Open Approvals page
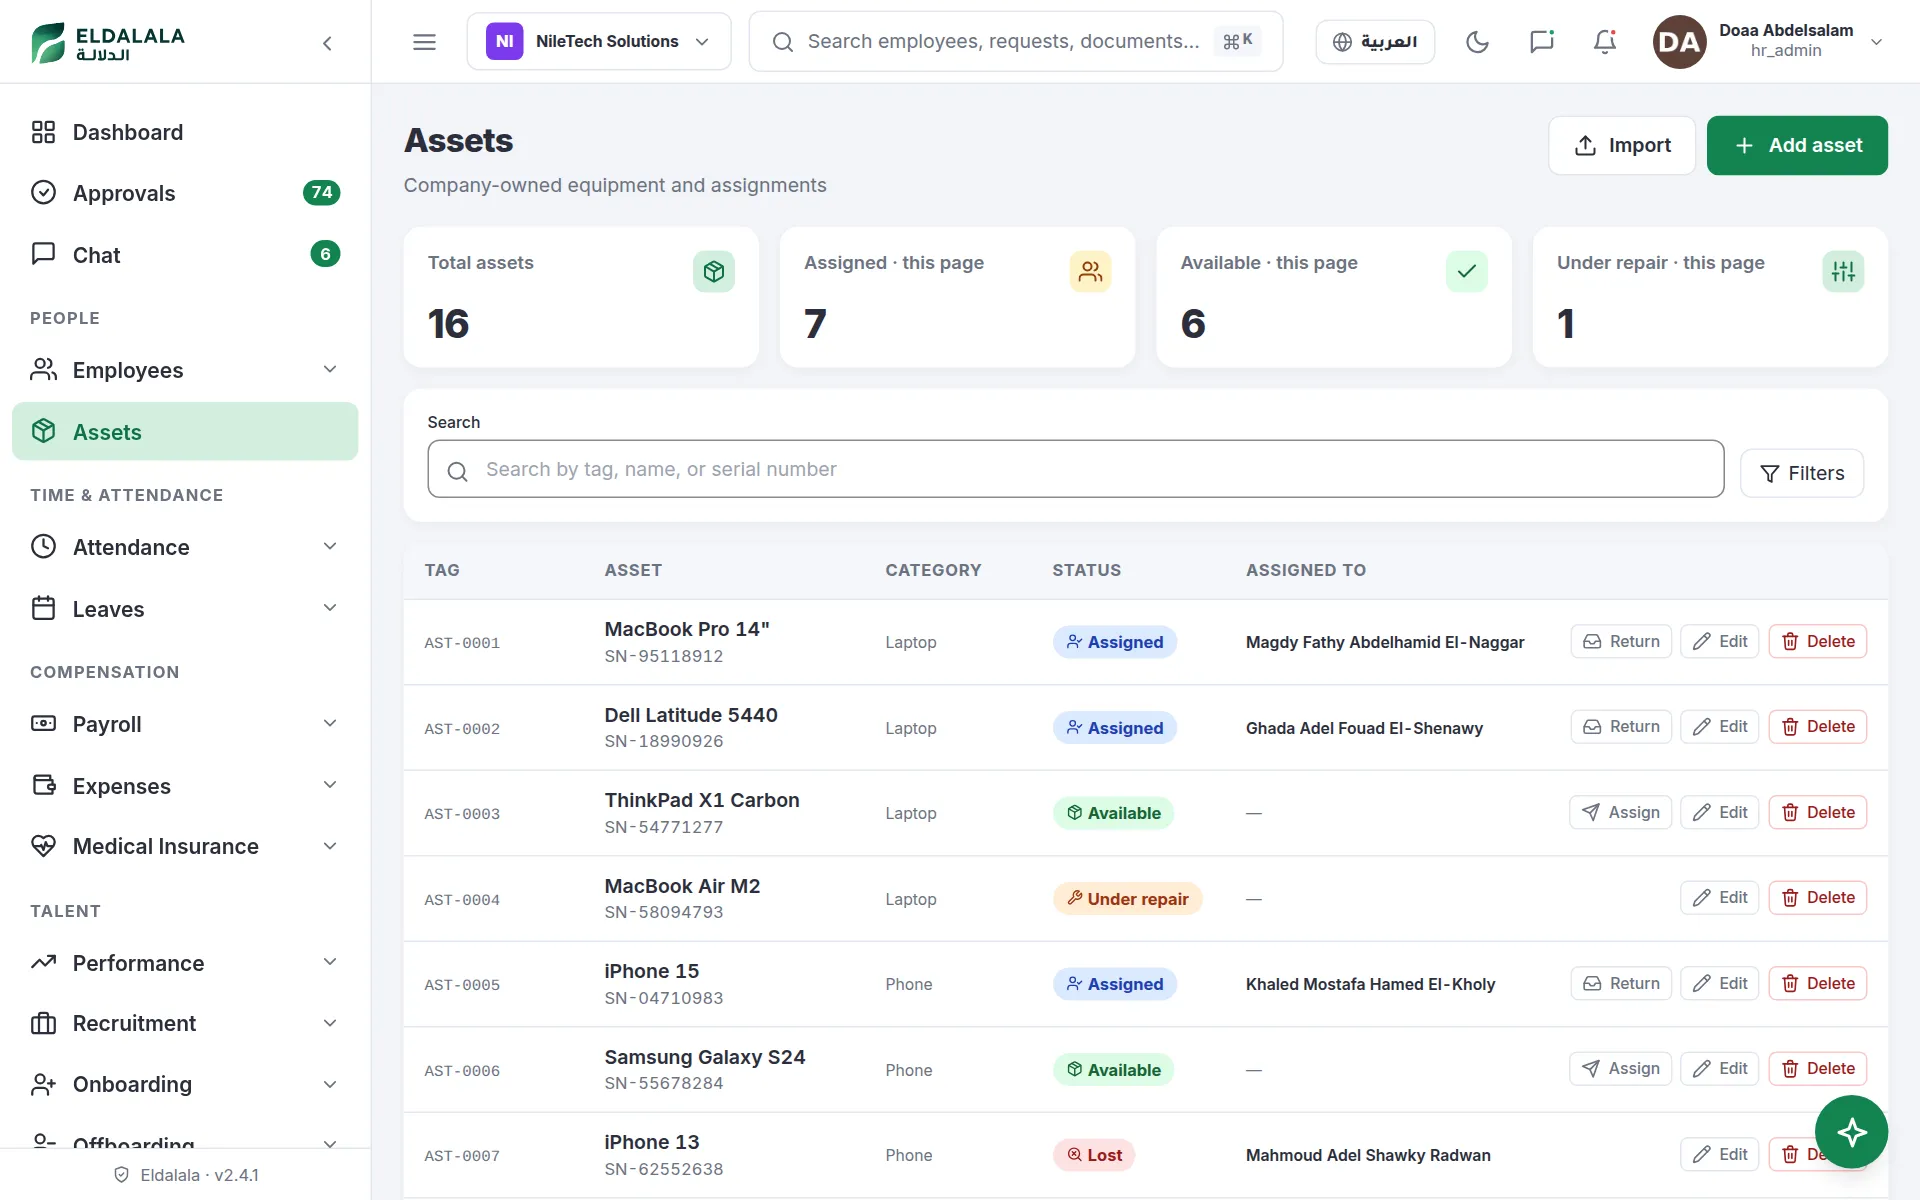 [x=185, y=193]
